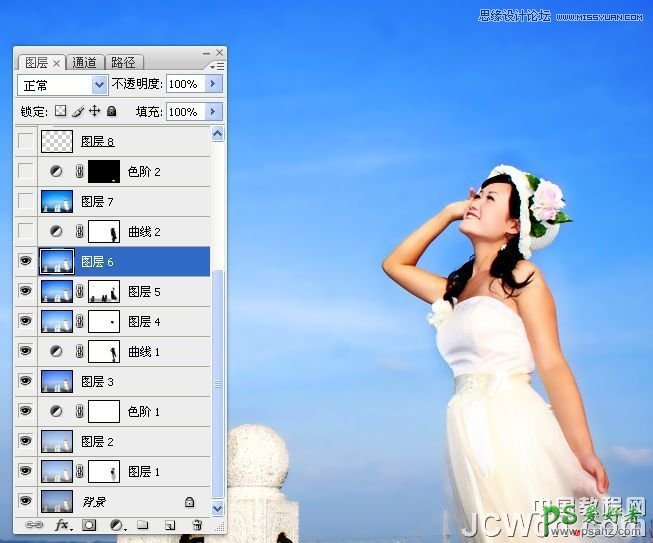The image size is (653, 543).
Task: Switch to the 通道 tab
Action: point(85,62)
